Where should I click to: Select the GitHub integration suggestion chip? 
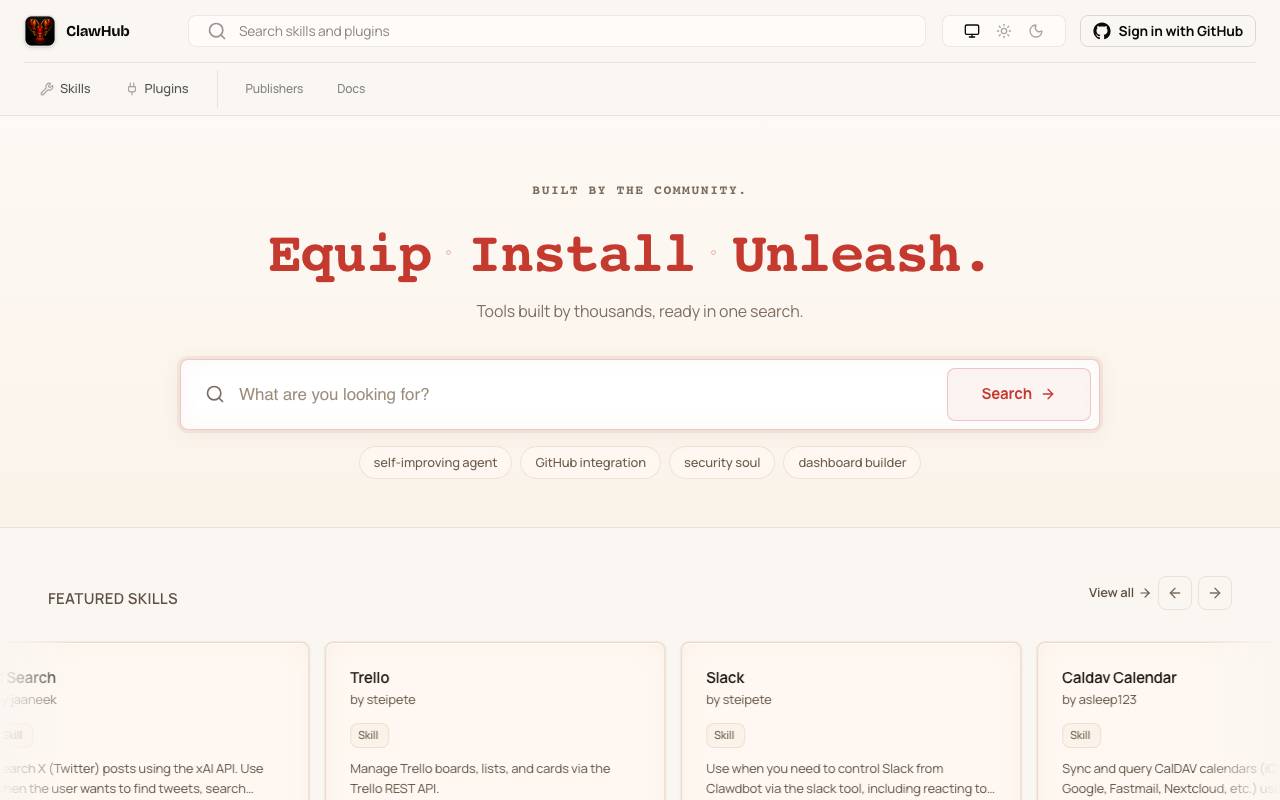point(590,463)
